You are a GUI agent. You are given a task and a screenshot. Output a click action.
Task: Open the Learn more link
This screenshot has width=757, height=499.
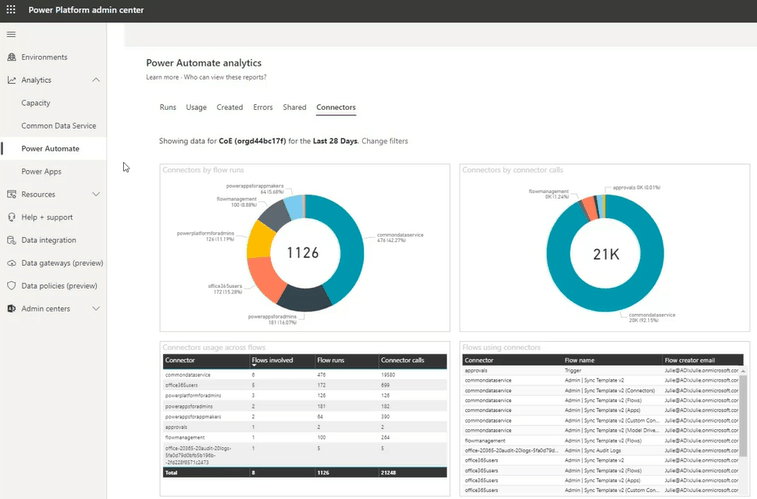[163, 77]
